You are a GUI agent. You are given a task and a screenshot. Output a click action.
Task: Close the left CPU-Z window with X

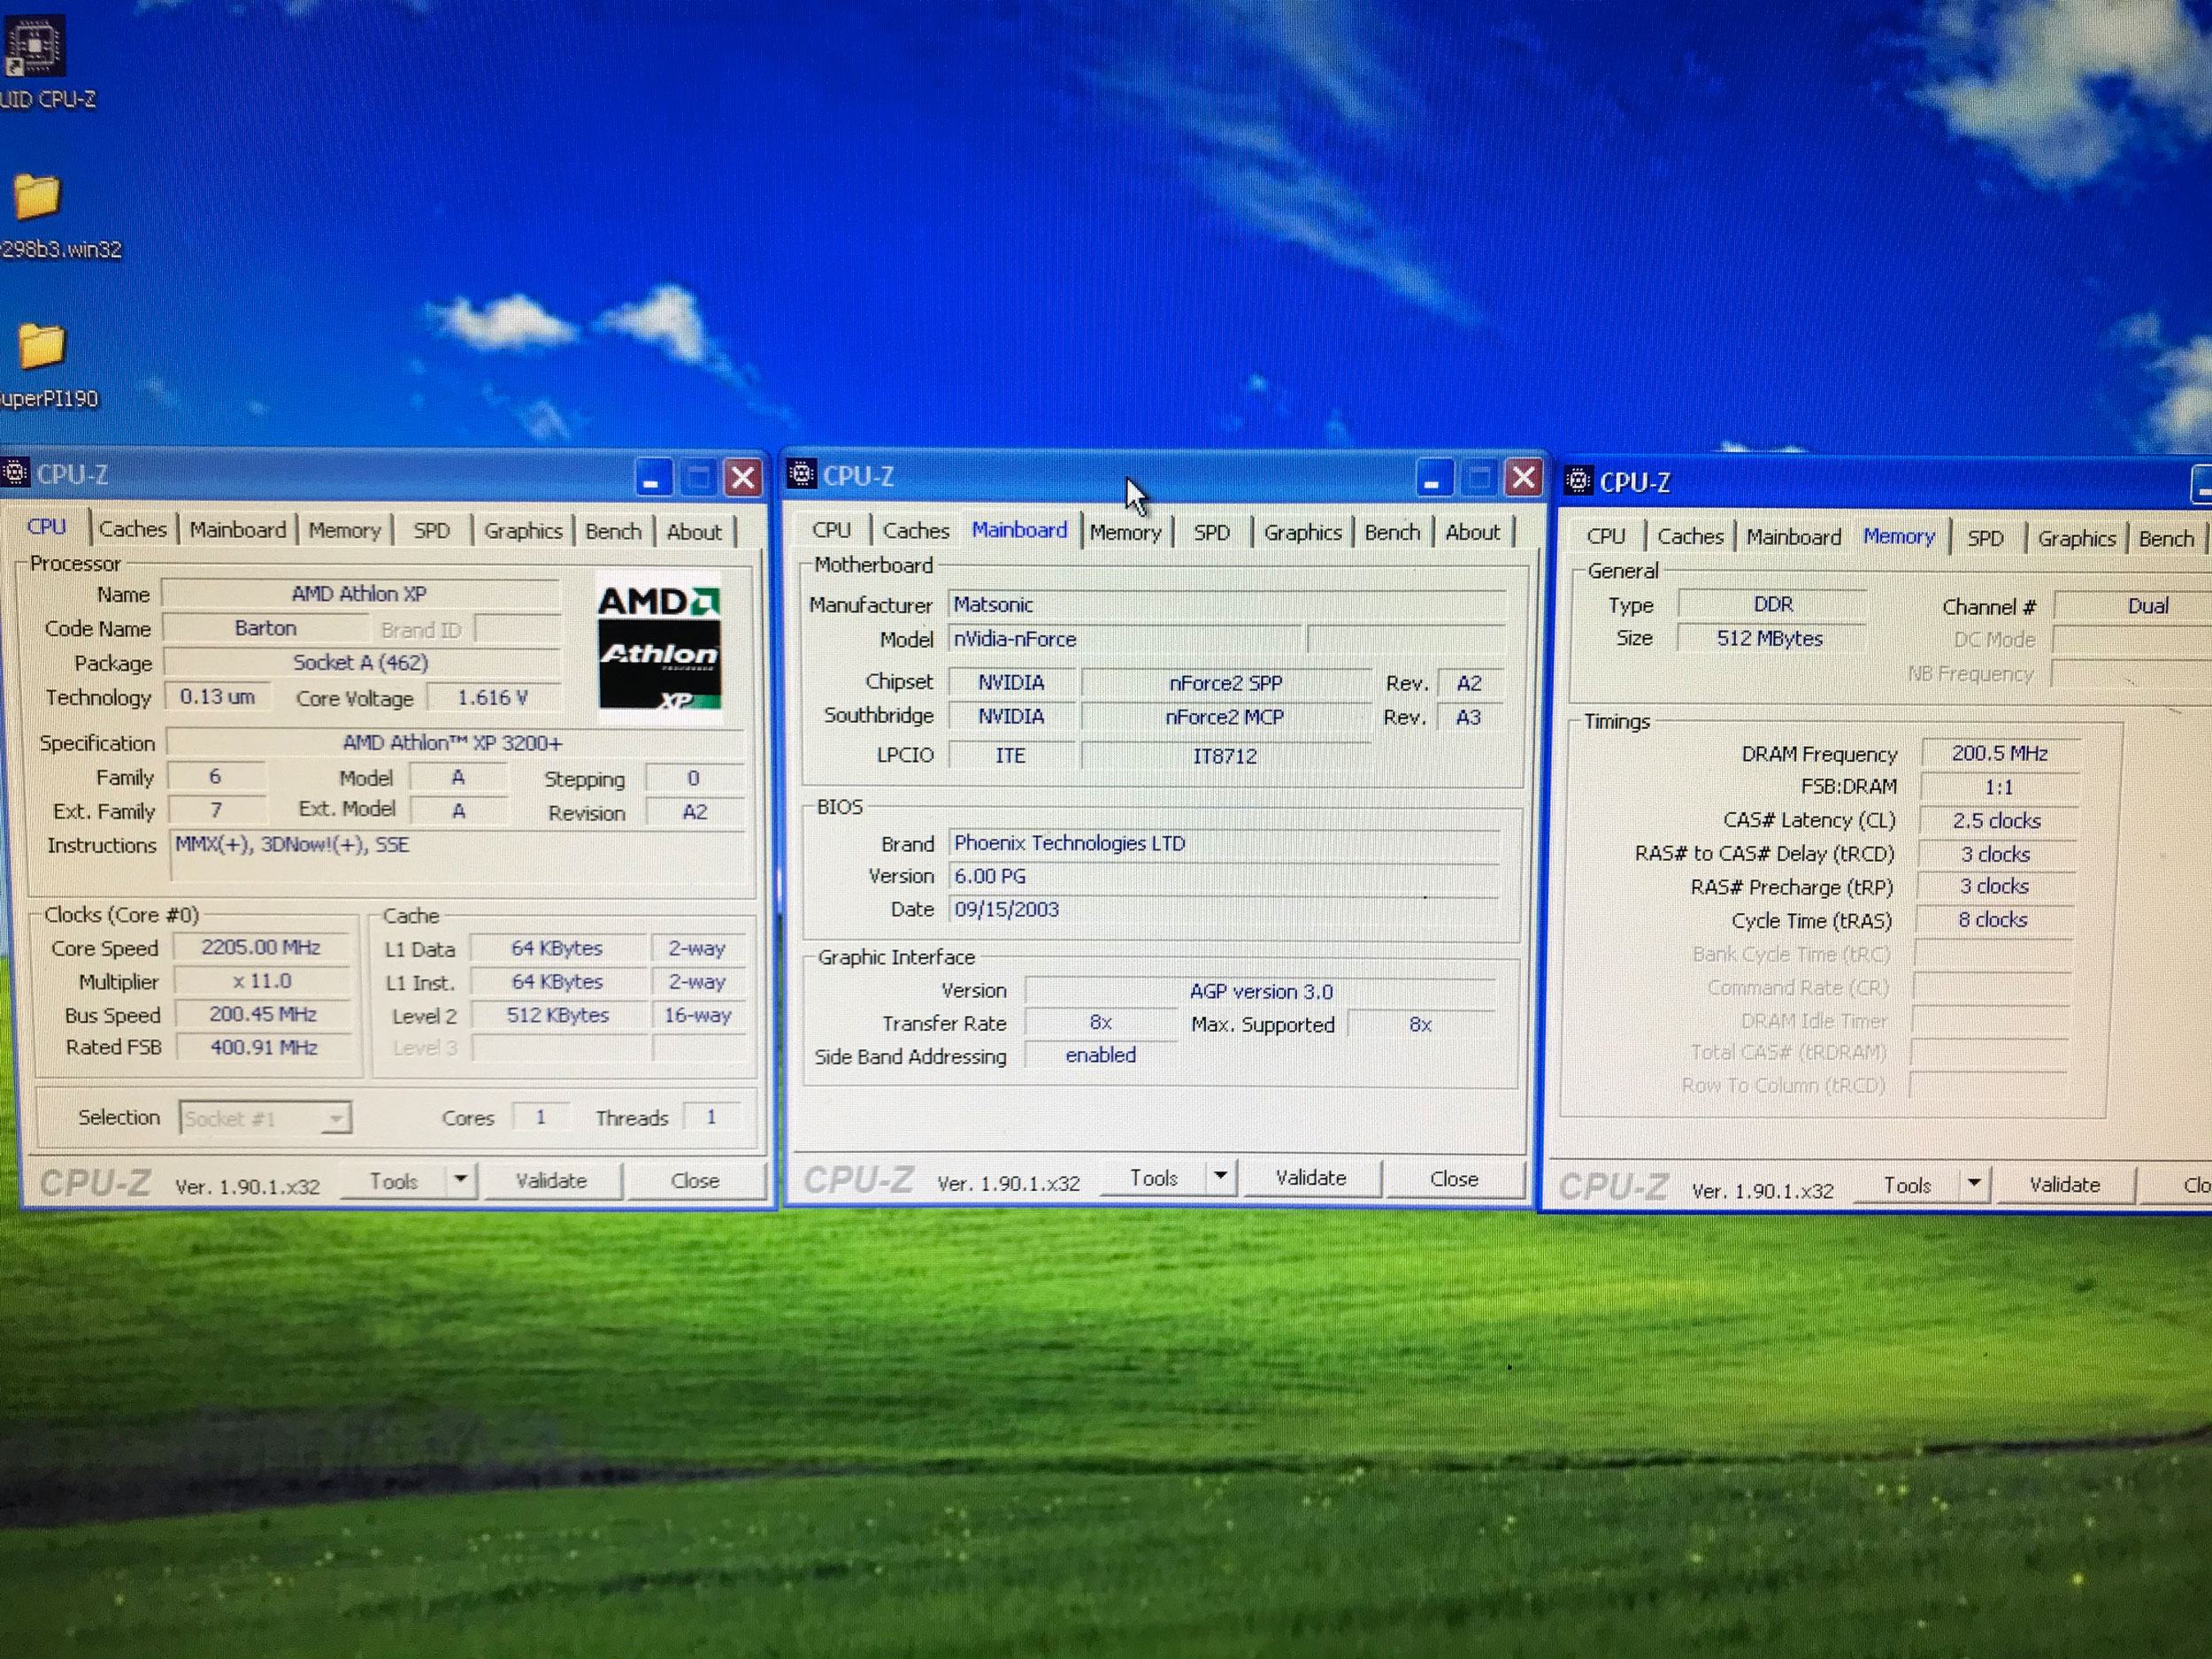[743, 478]
